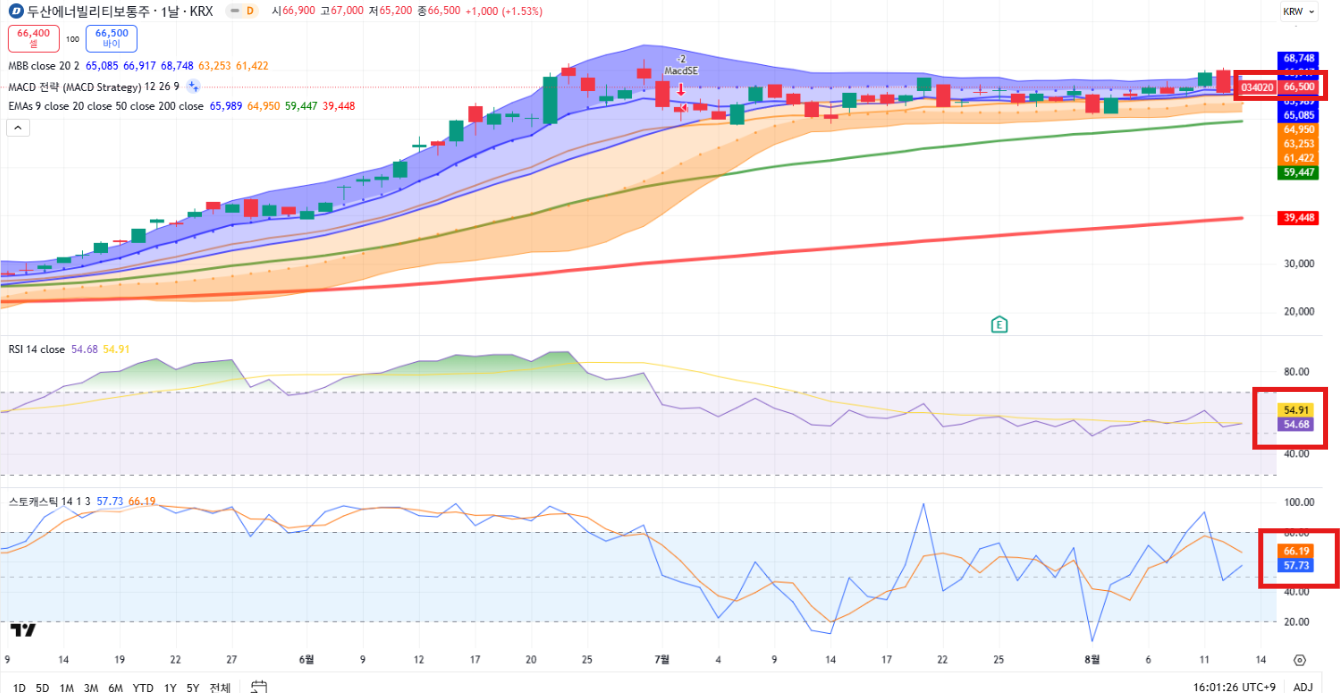Screen dimensions: 1340x693
Task: Click the 8월 label on time axis
Action: pyautogui.click(x=1091, y=660)
